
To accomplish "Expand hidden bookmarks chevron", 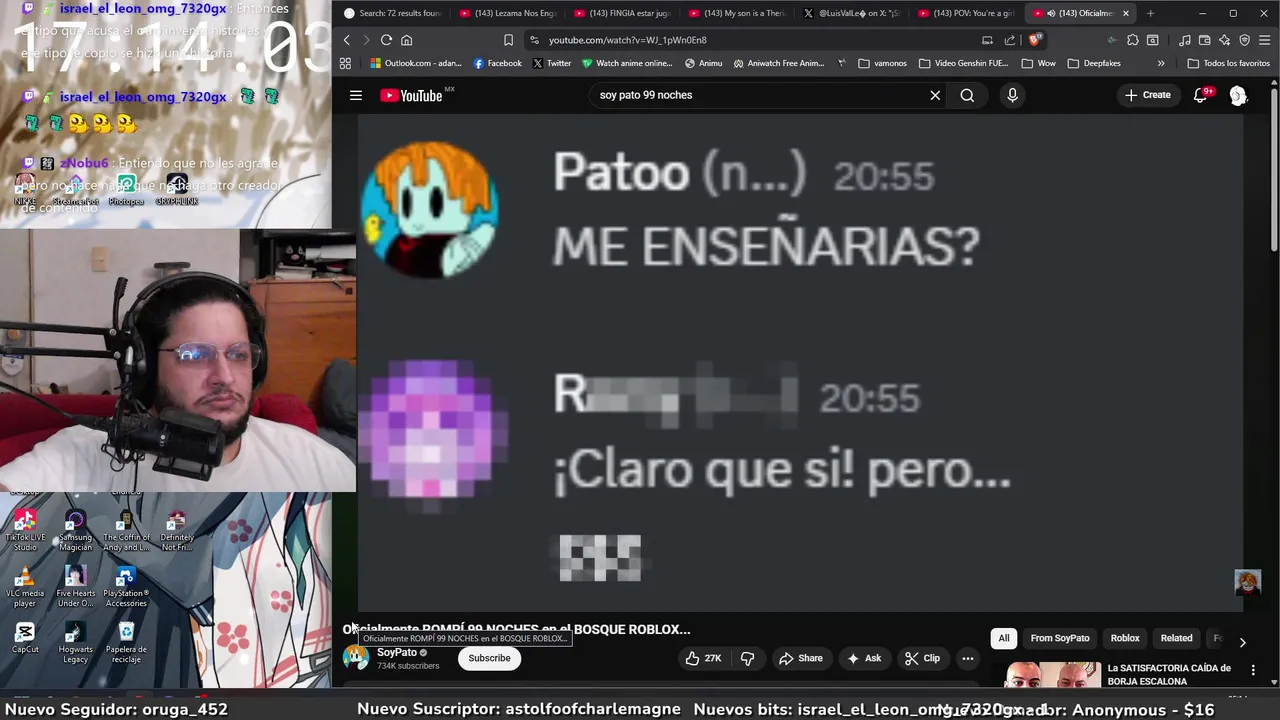I will point(1160,63).
